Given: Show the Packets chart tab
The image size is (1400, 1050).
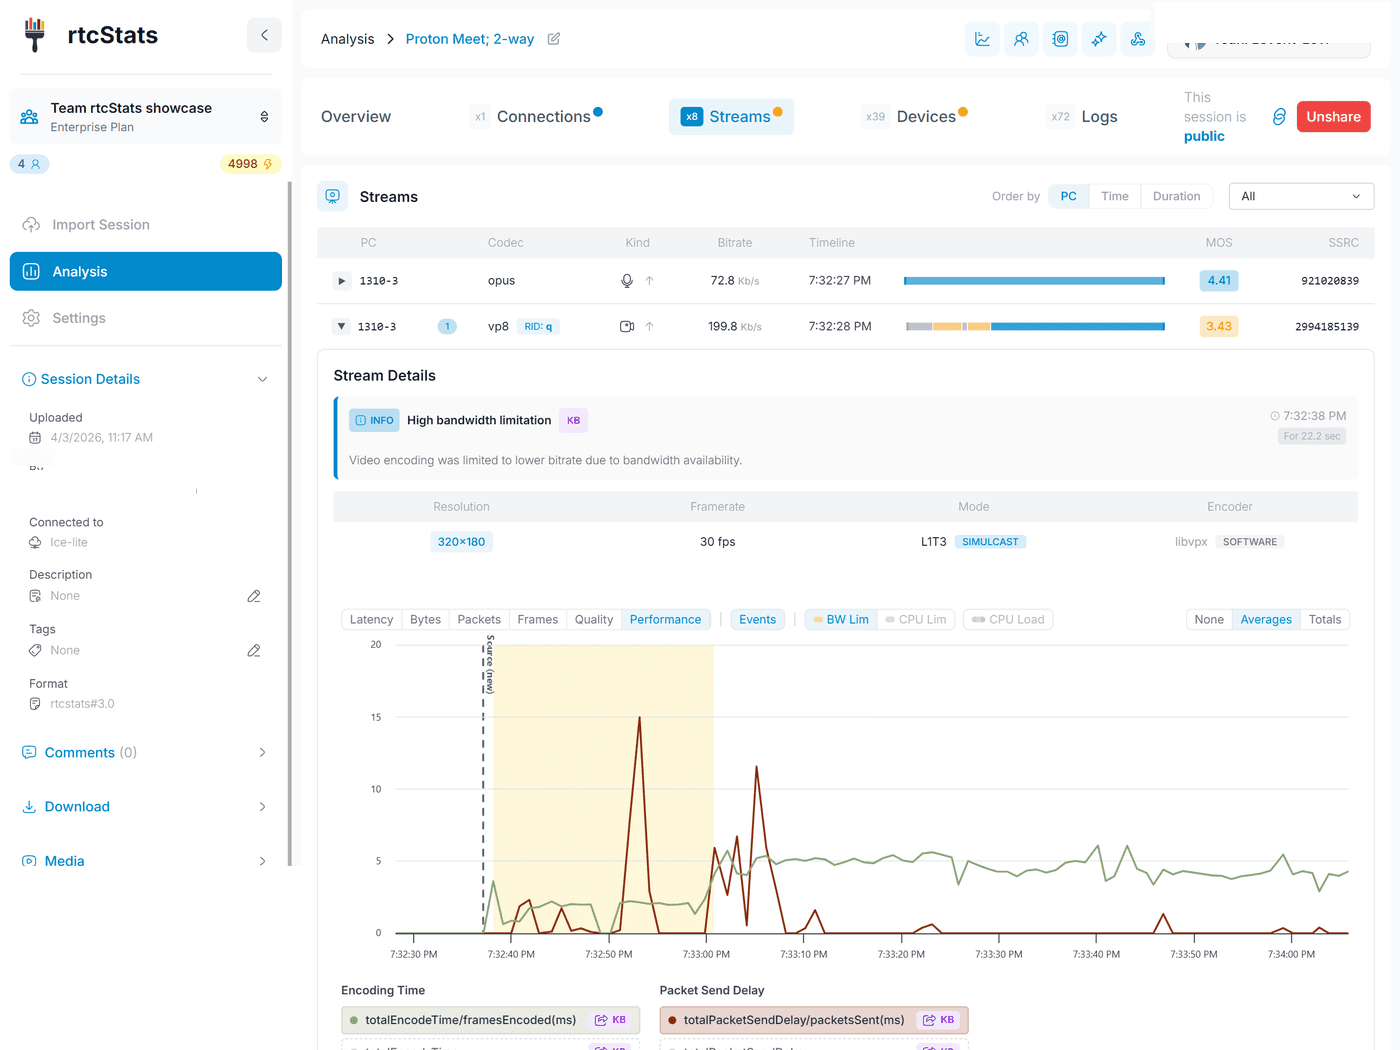Looking at the screenshot, I should 479,620.
